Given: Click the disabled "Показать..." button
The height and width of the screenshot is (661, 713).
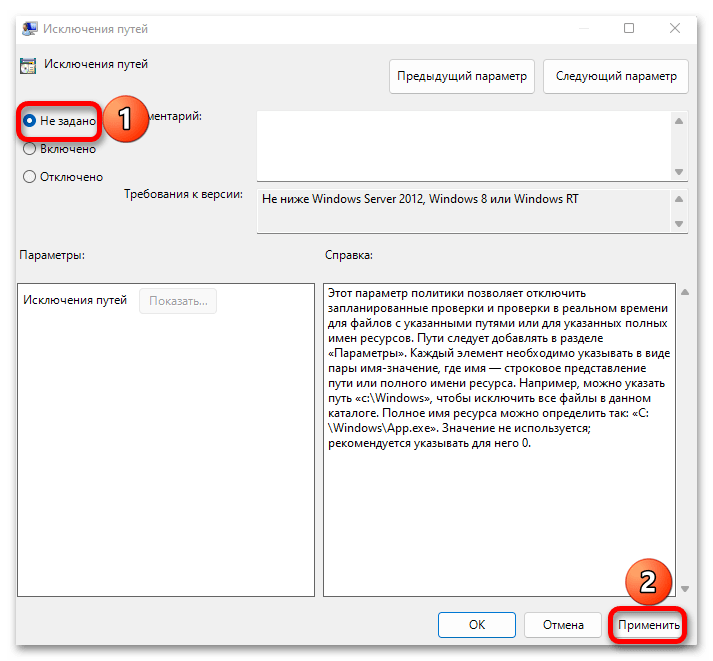Looking at the screenshot, I should [178, 301].
